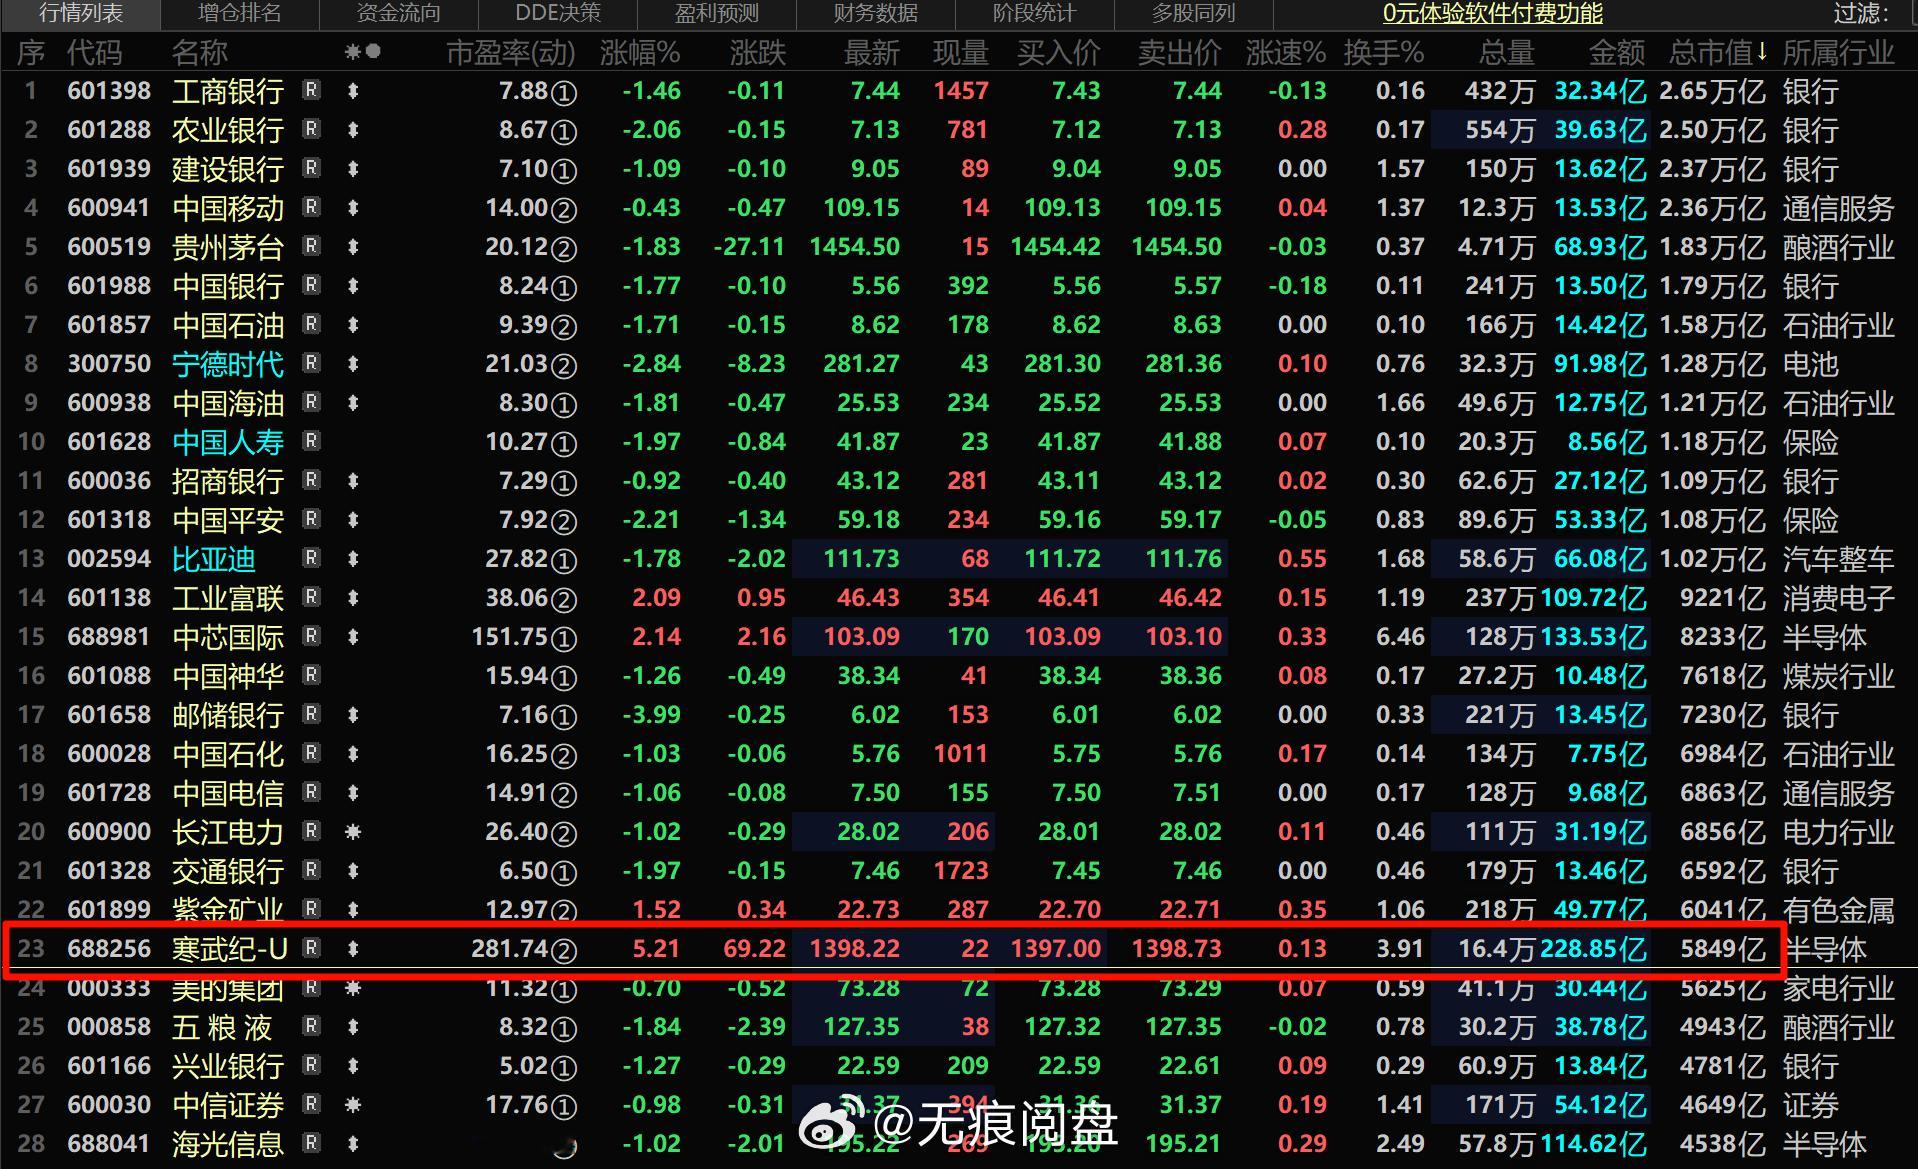Click the marker icon in the 招商银行 row

click(352, 481)
